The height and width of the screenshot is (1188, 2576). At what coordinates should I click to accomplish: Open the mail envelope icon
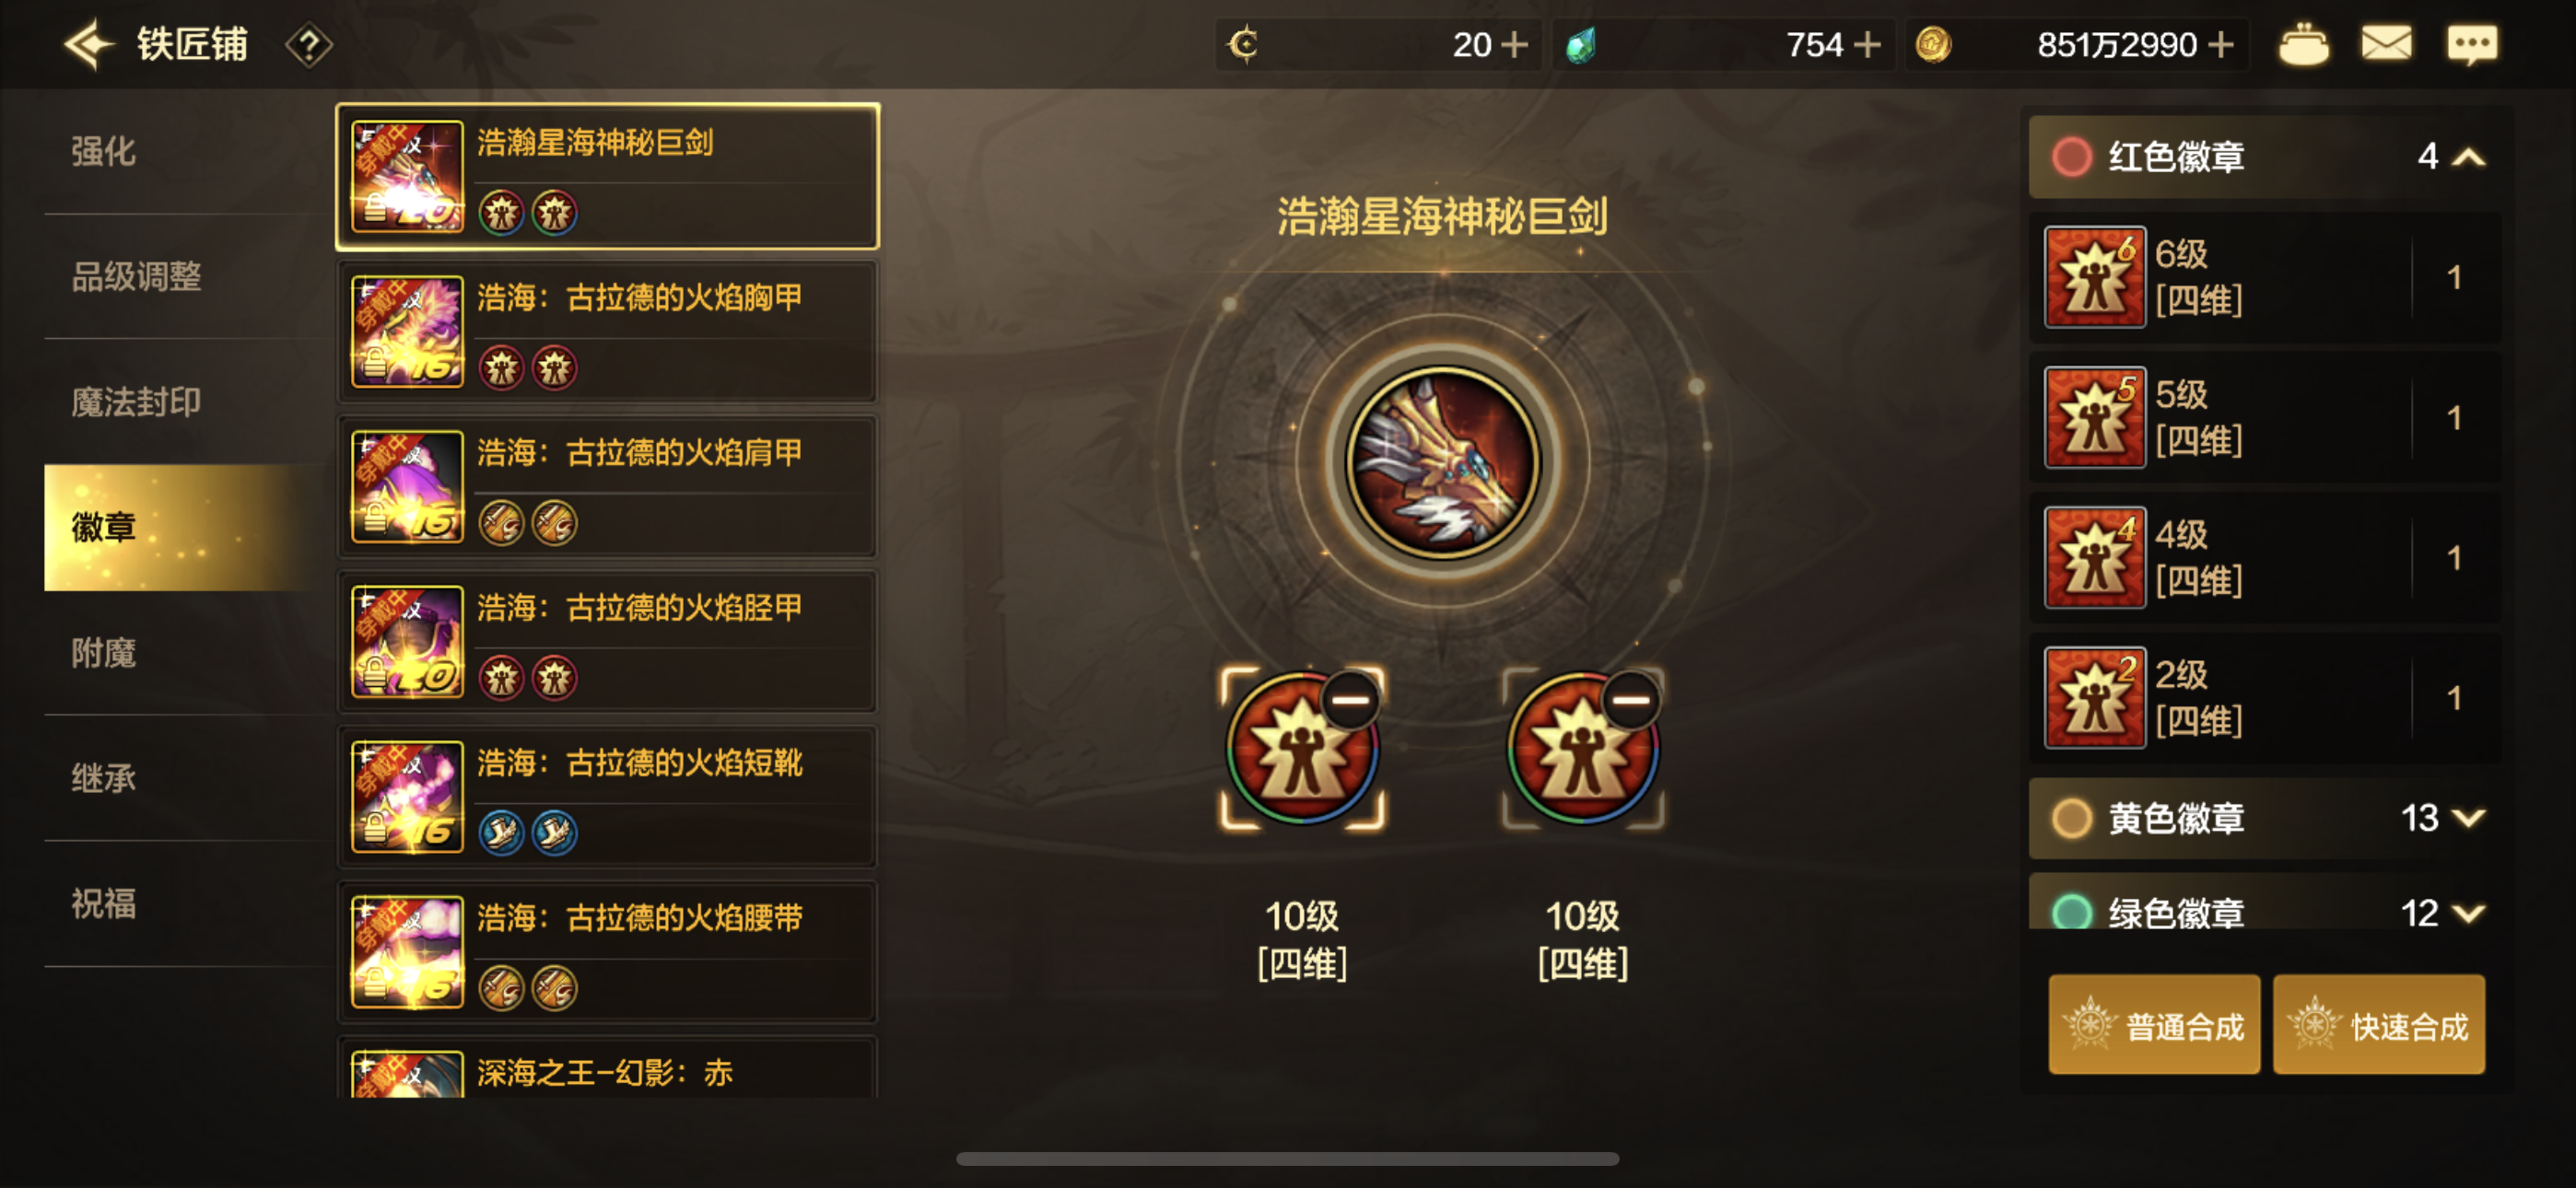[2386, 44]
